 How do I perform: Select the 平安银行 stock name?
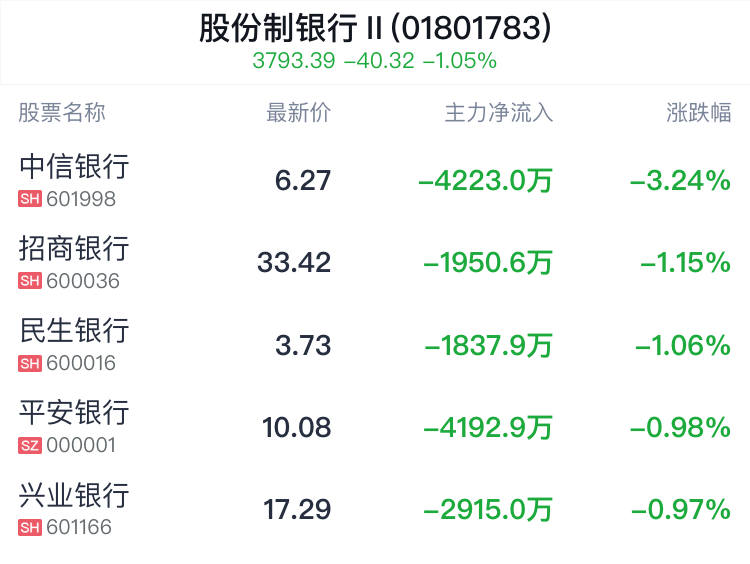point(74,412)
